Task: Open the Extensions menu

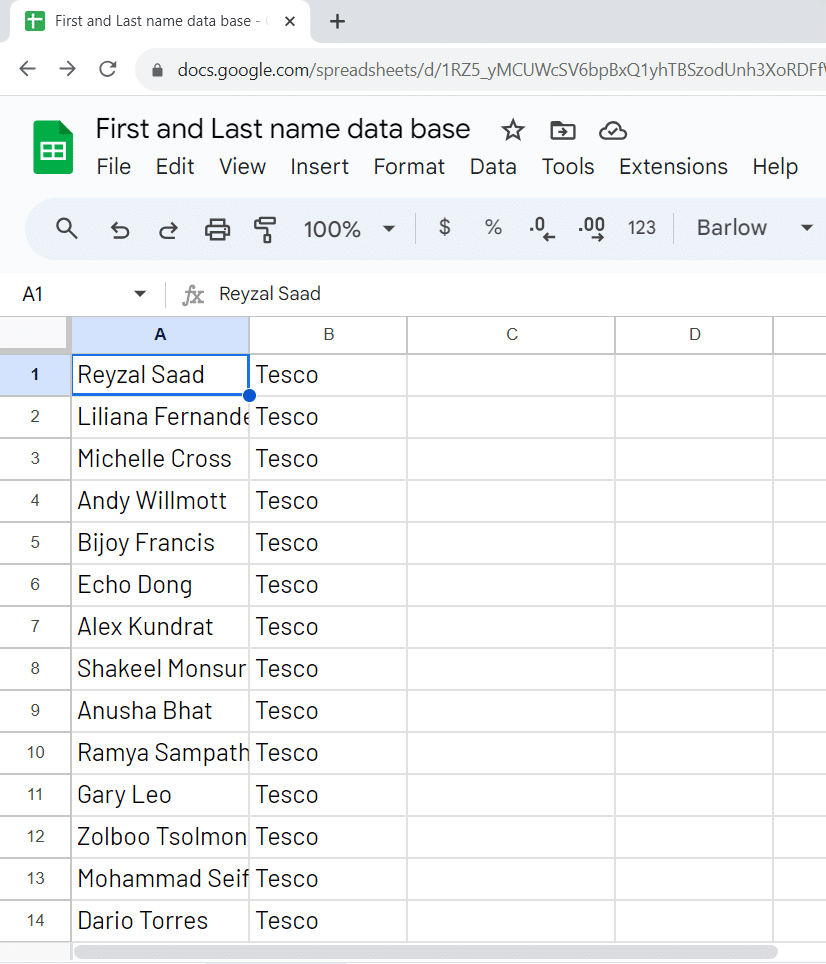Action: [x=673, y=167]
